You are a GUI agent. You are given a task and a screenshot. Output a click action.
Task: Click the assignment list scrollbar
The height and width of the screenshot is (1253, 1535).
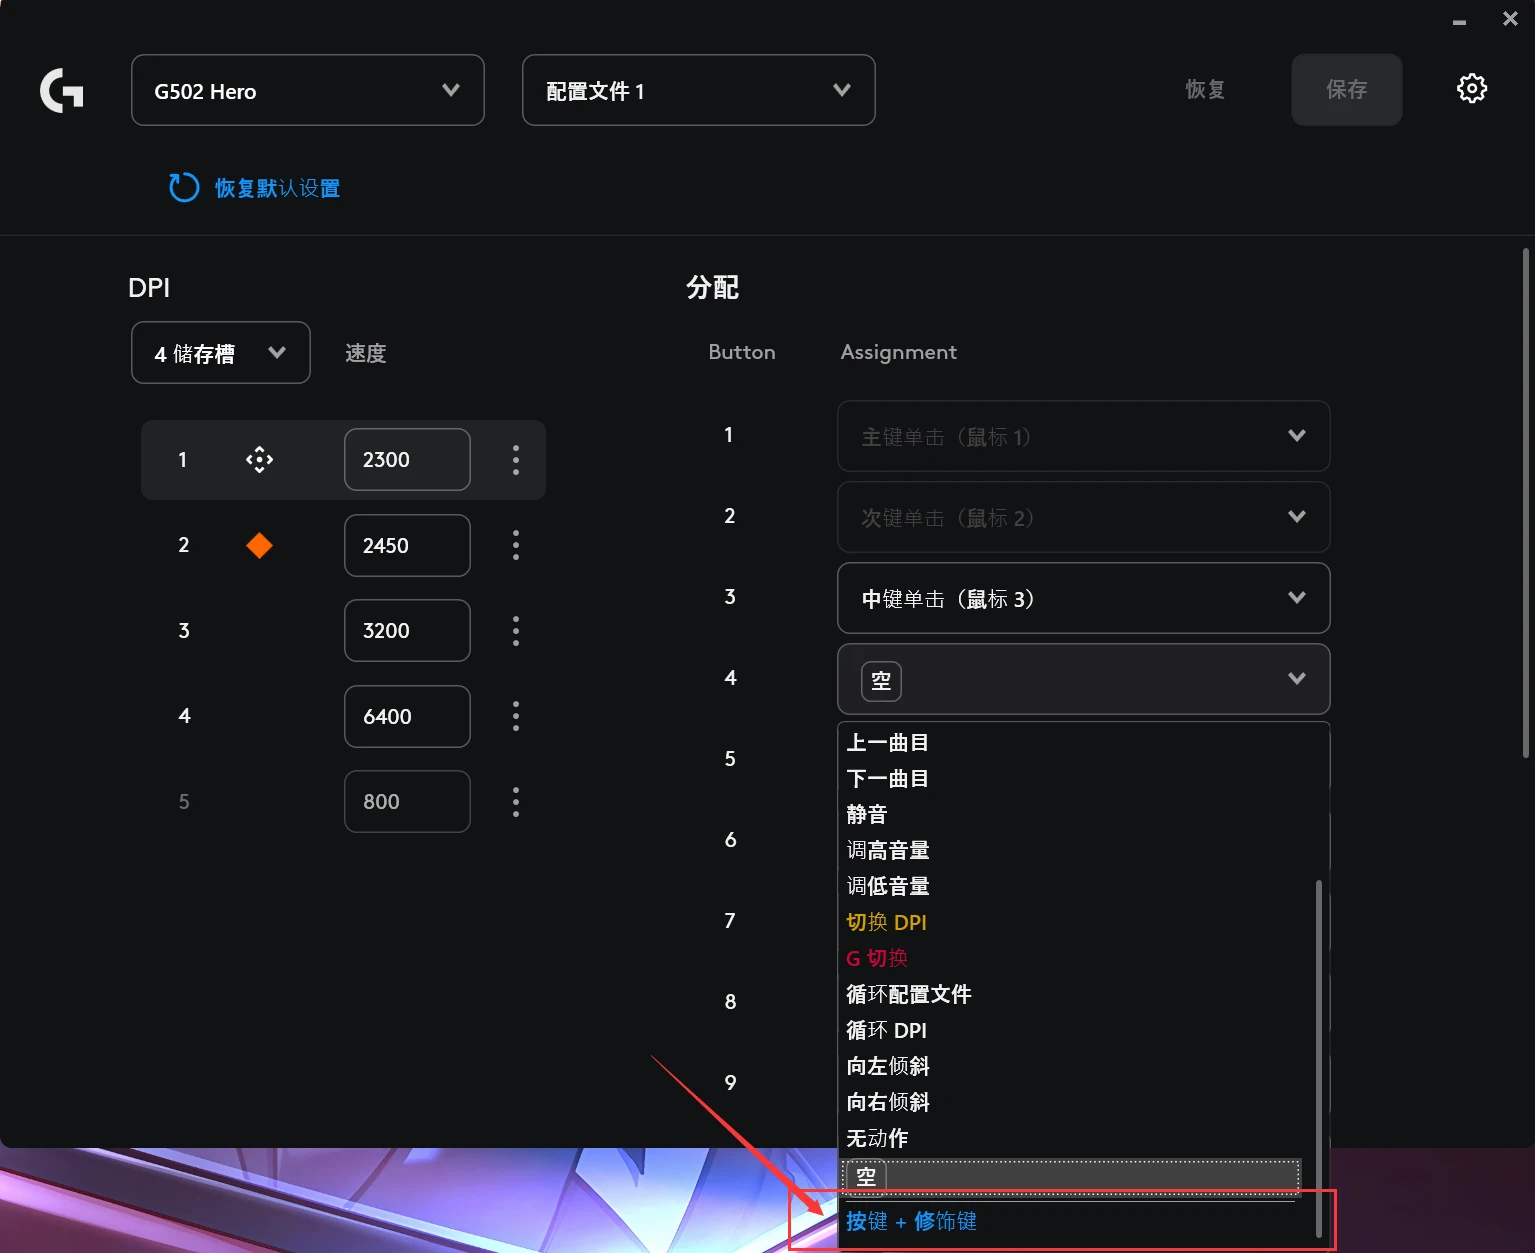1319,1058
